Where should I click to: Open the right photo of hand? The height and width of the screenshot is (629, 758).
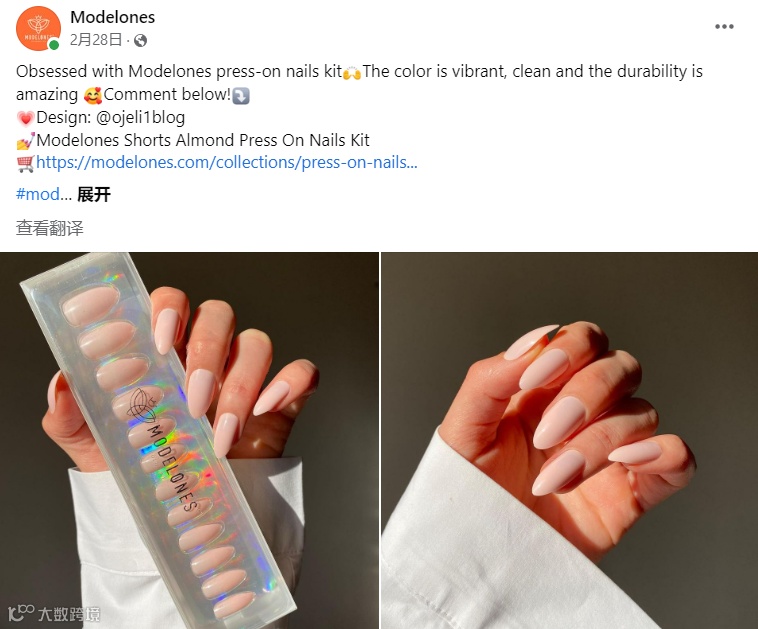(569, 440)
